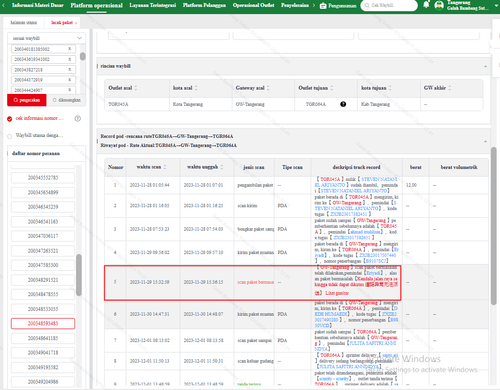Select order number 200345552785
This screenshot has width=500, height=390.
pyautogui.click(x=43, y=178)
